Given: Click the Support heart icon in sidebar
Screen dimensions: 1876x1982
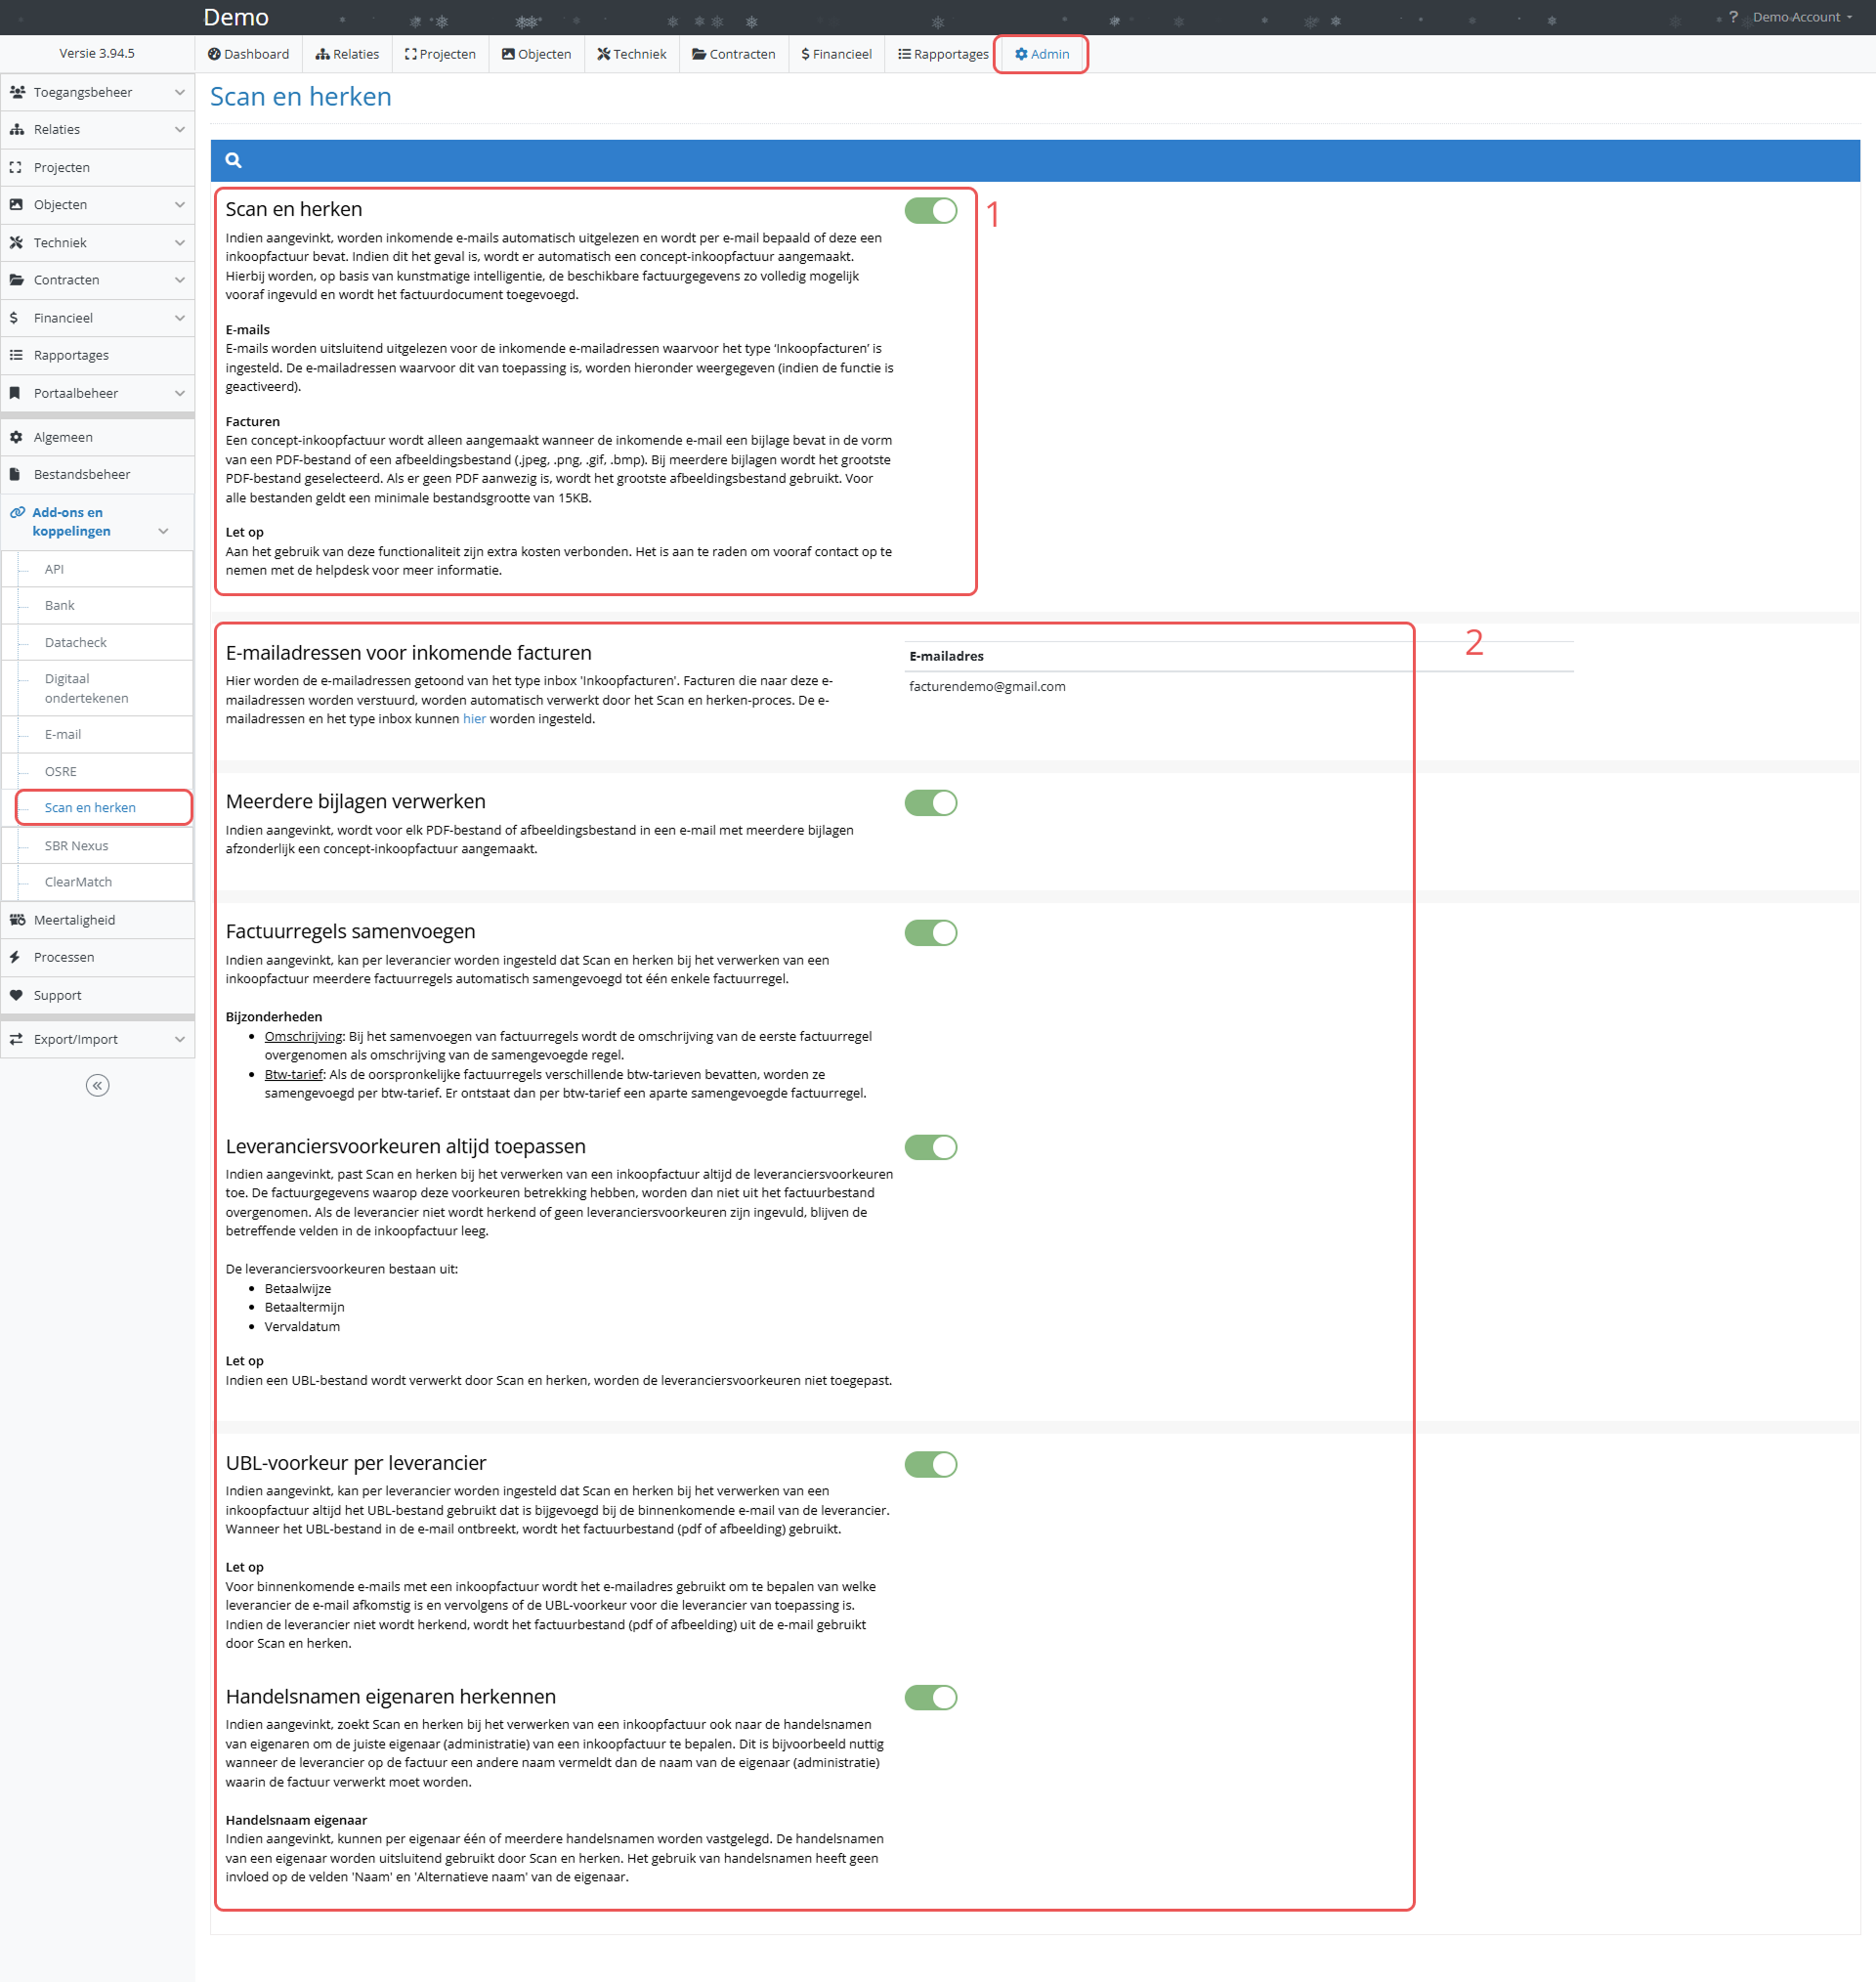Looking at the screenshot, I should [x=16, y=995].
